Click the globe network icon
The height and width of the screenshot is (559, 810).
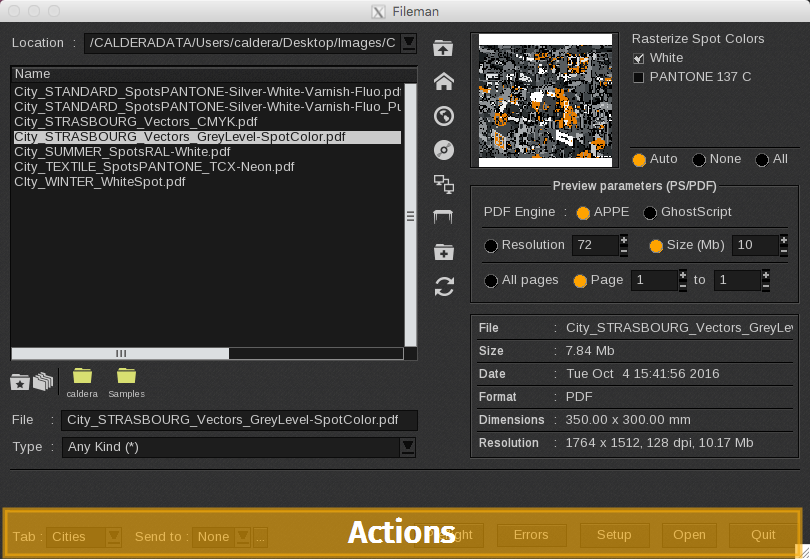pos(444,116)
